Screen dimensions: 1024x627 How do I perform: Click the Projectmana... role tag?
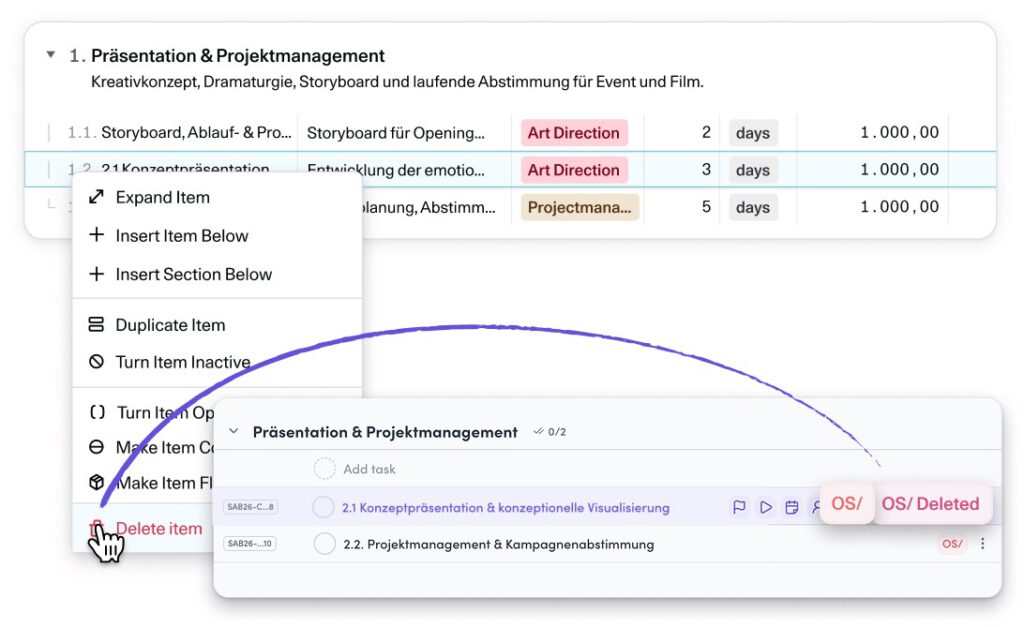click(x=579, y=207)
